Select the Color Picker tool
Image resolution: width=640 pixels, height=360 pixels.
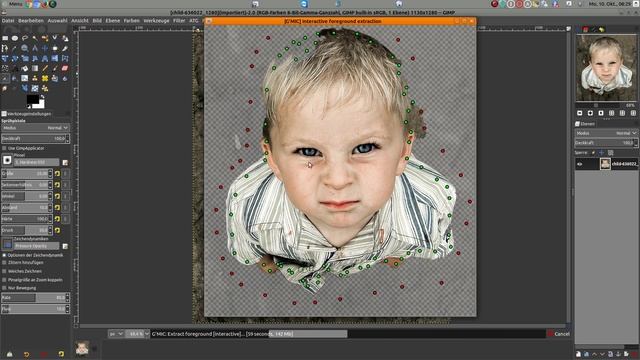coord(15,48)
